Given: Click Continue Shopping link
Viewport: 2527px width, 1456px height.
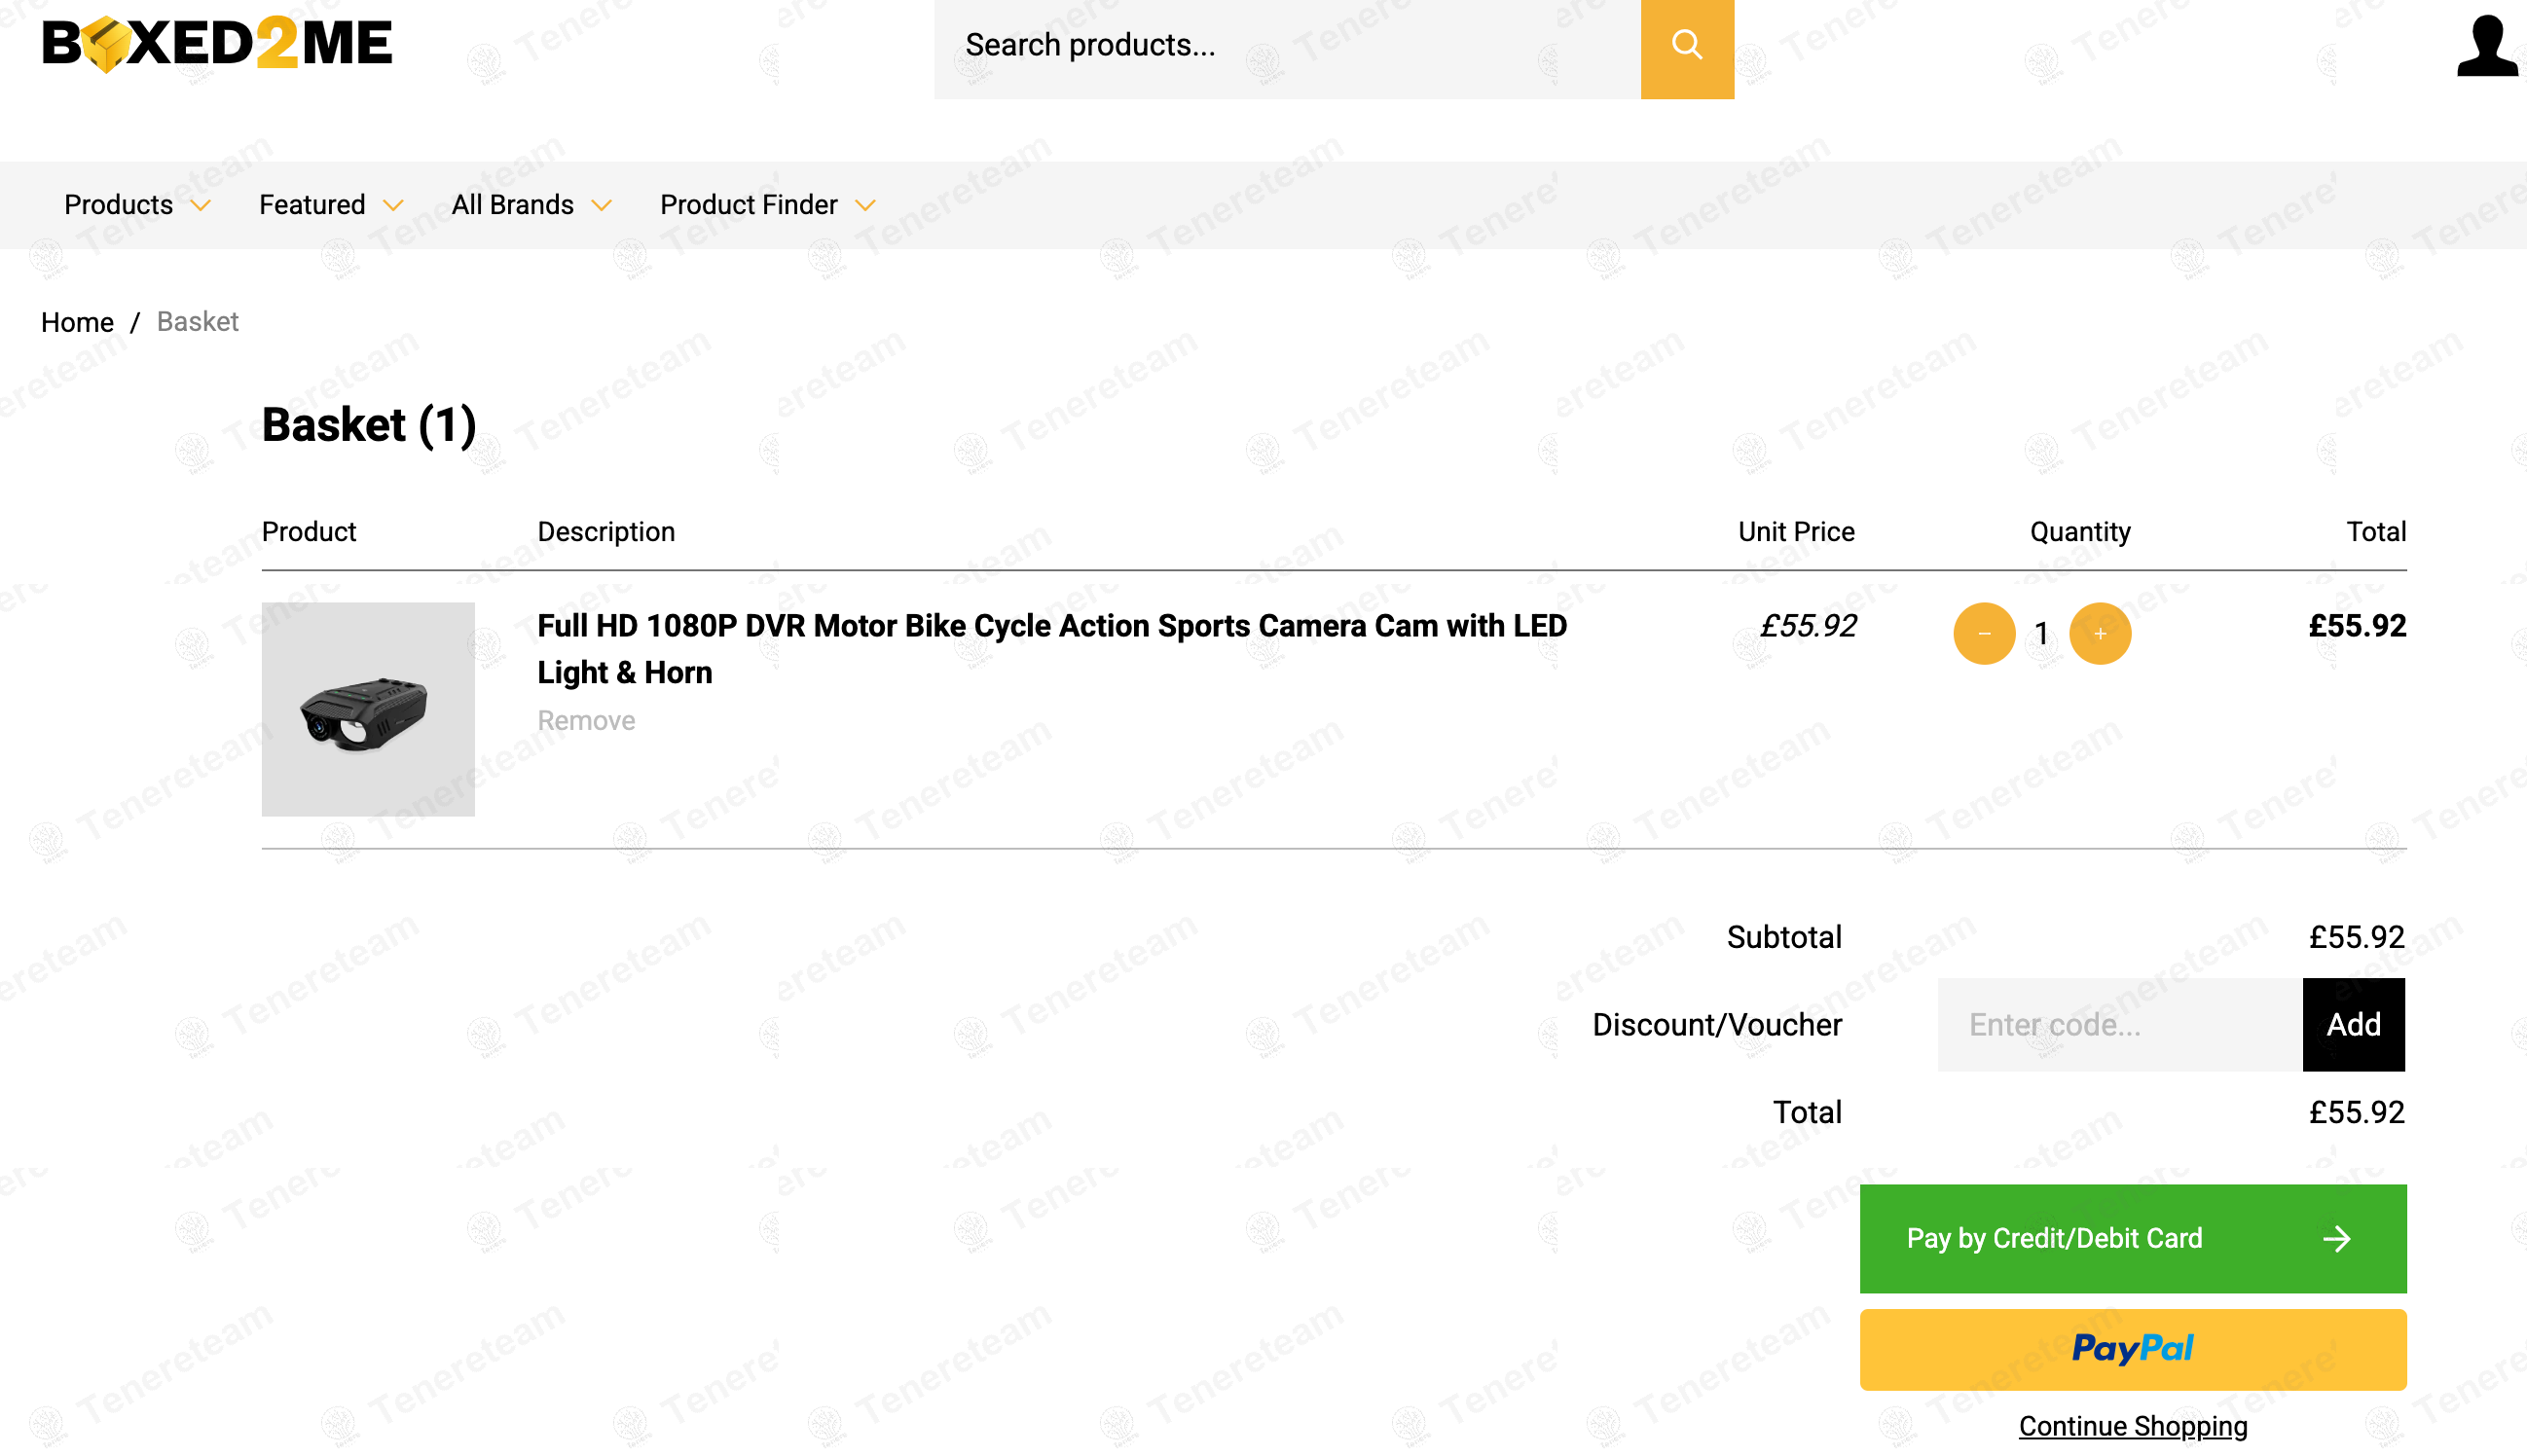Looking at the screenshot, I should click(x=2133, y=1426).
